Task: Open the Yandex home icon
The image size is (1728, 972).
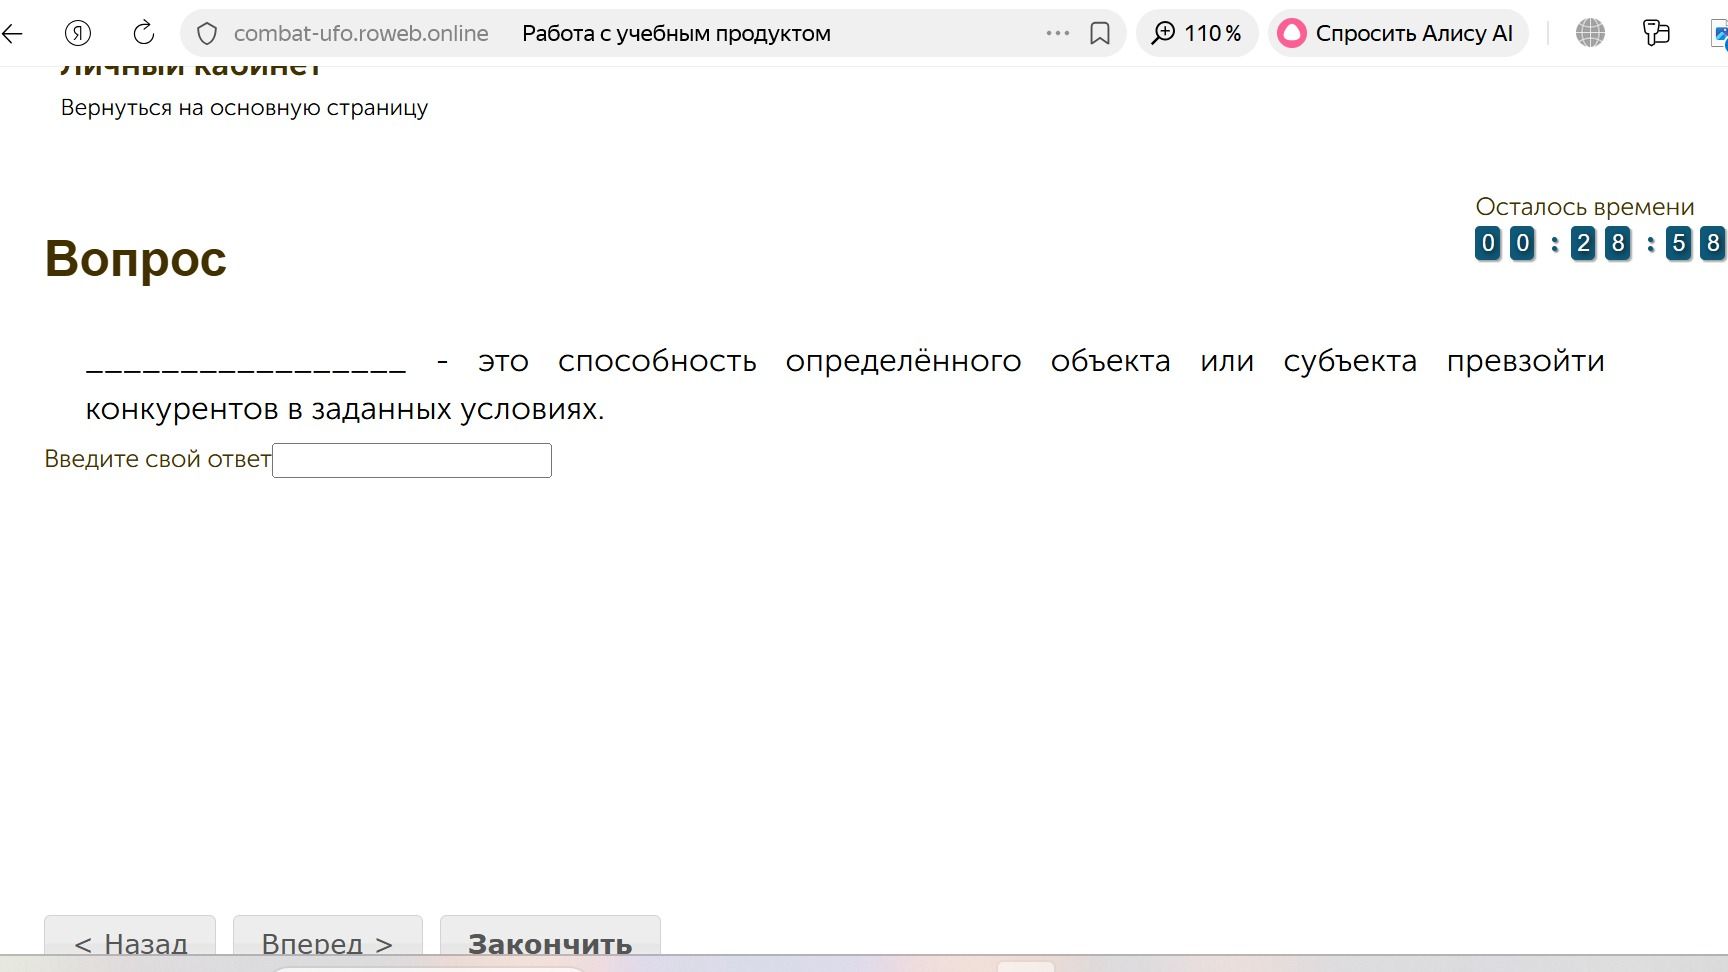Action: click(78, 34)
